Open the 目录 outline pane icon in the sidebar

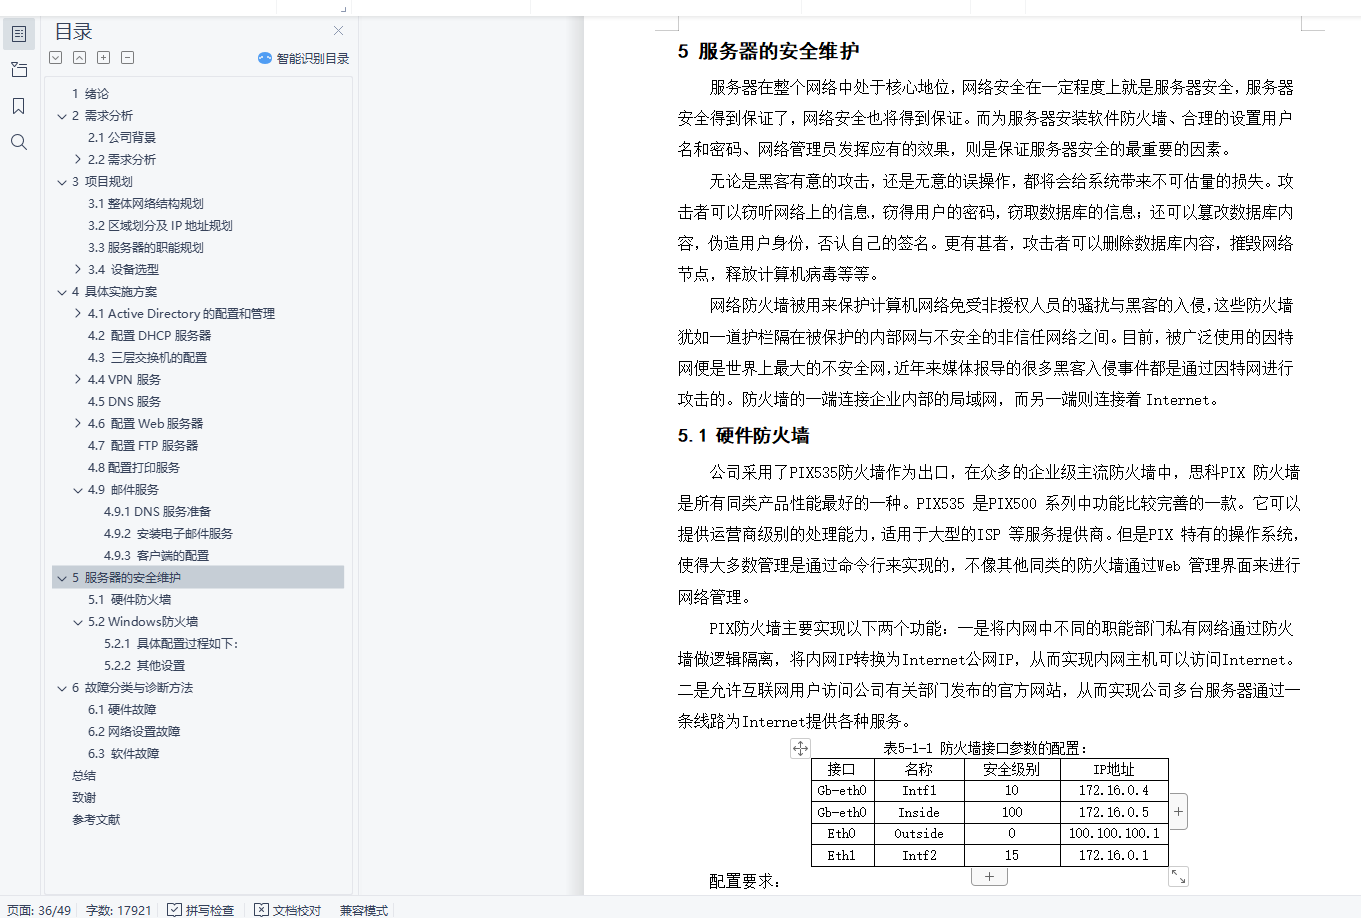click(x=19, y=34)
